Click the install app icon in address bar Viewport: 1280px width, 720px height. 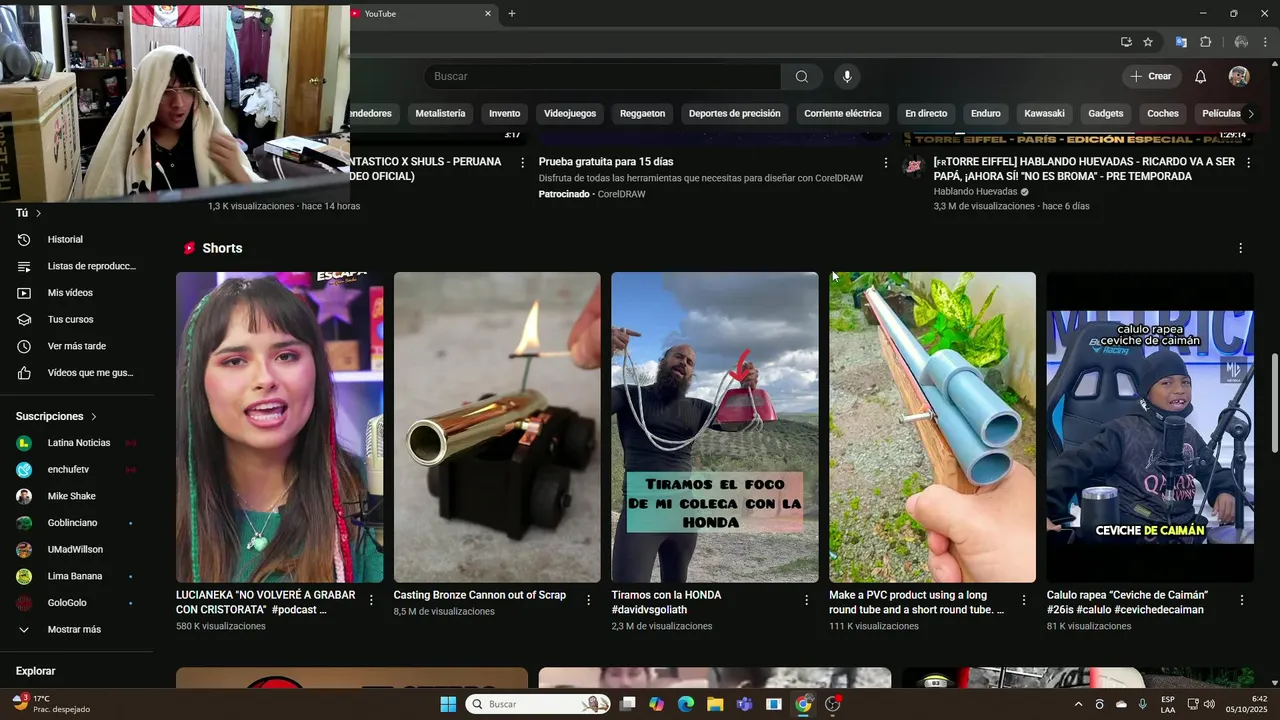click(x=1126, y=42)
